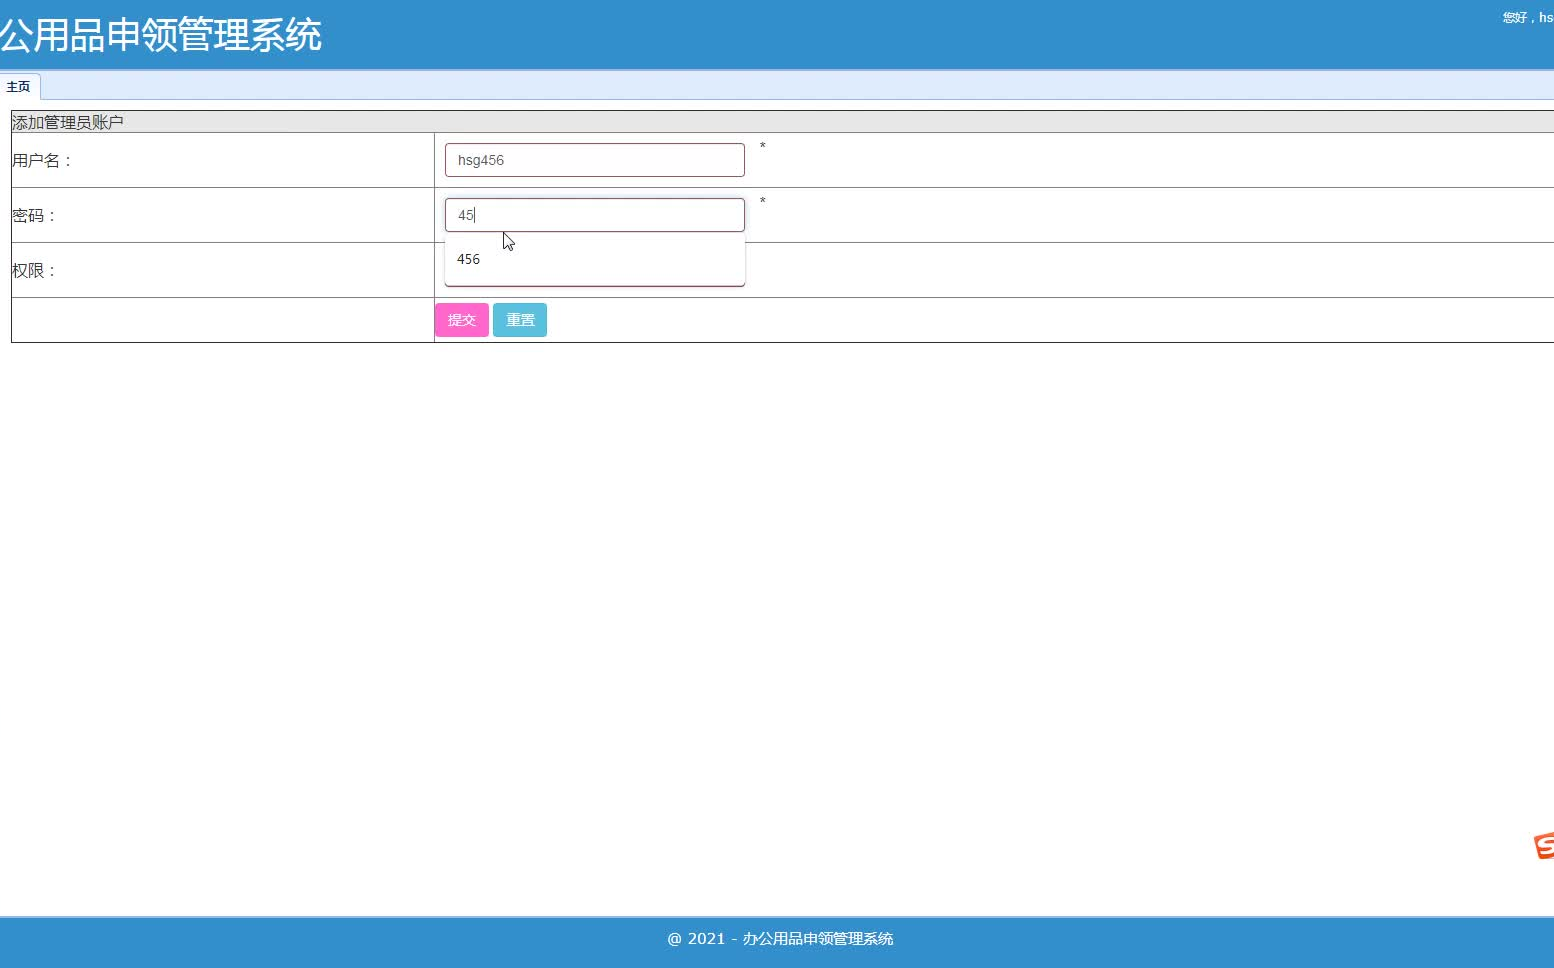Reset the form with the 重置 button
This screenshot has width=1554, height=968.
(520, 320)
